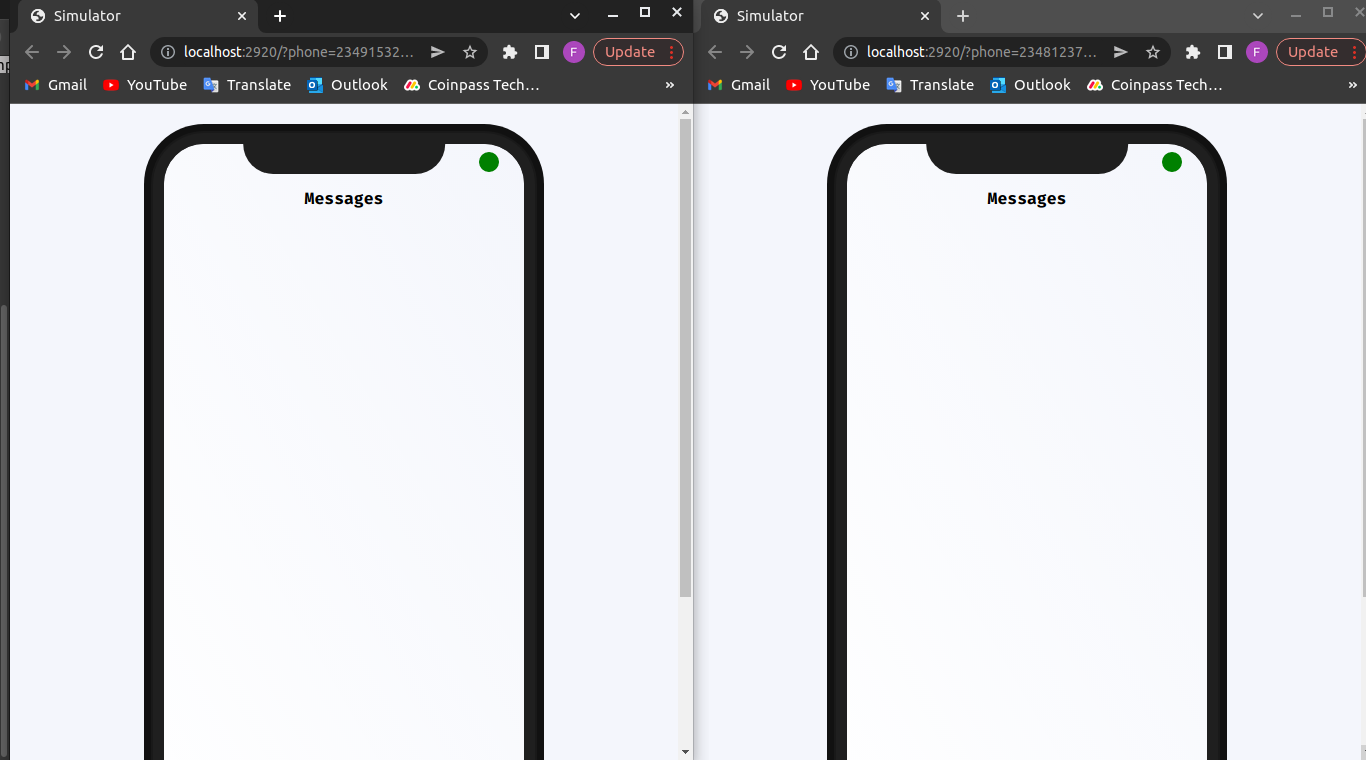Open Coinpass Tech bookmark in left window
The image size is (1366, 760).
(x=472, y=85)
